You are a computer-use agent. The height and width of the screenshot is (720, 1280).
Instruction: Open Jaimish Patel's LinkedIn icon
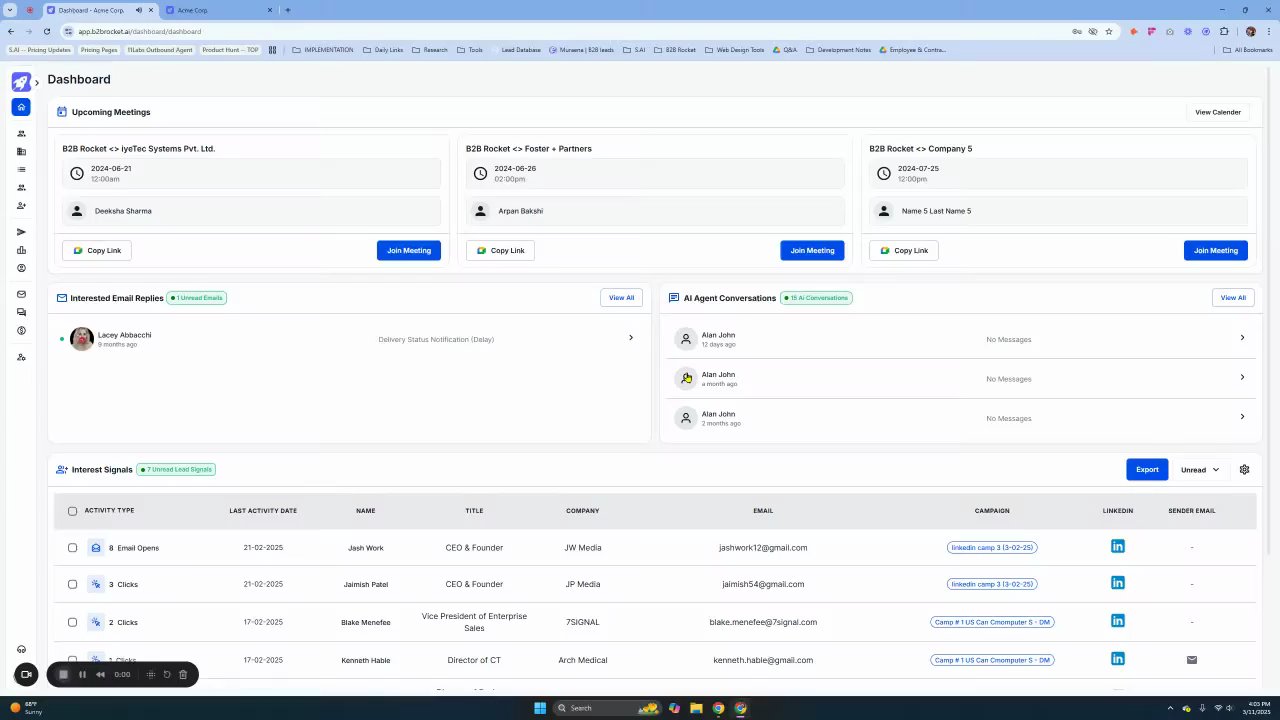[x=1118, y=583]
